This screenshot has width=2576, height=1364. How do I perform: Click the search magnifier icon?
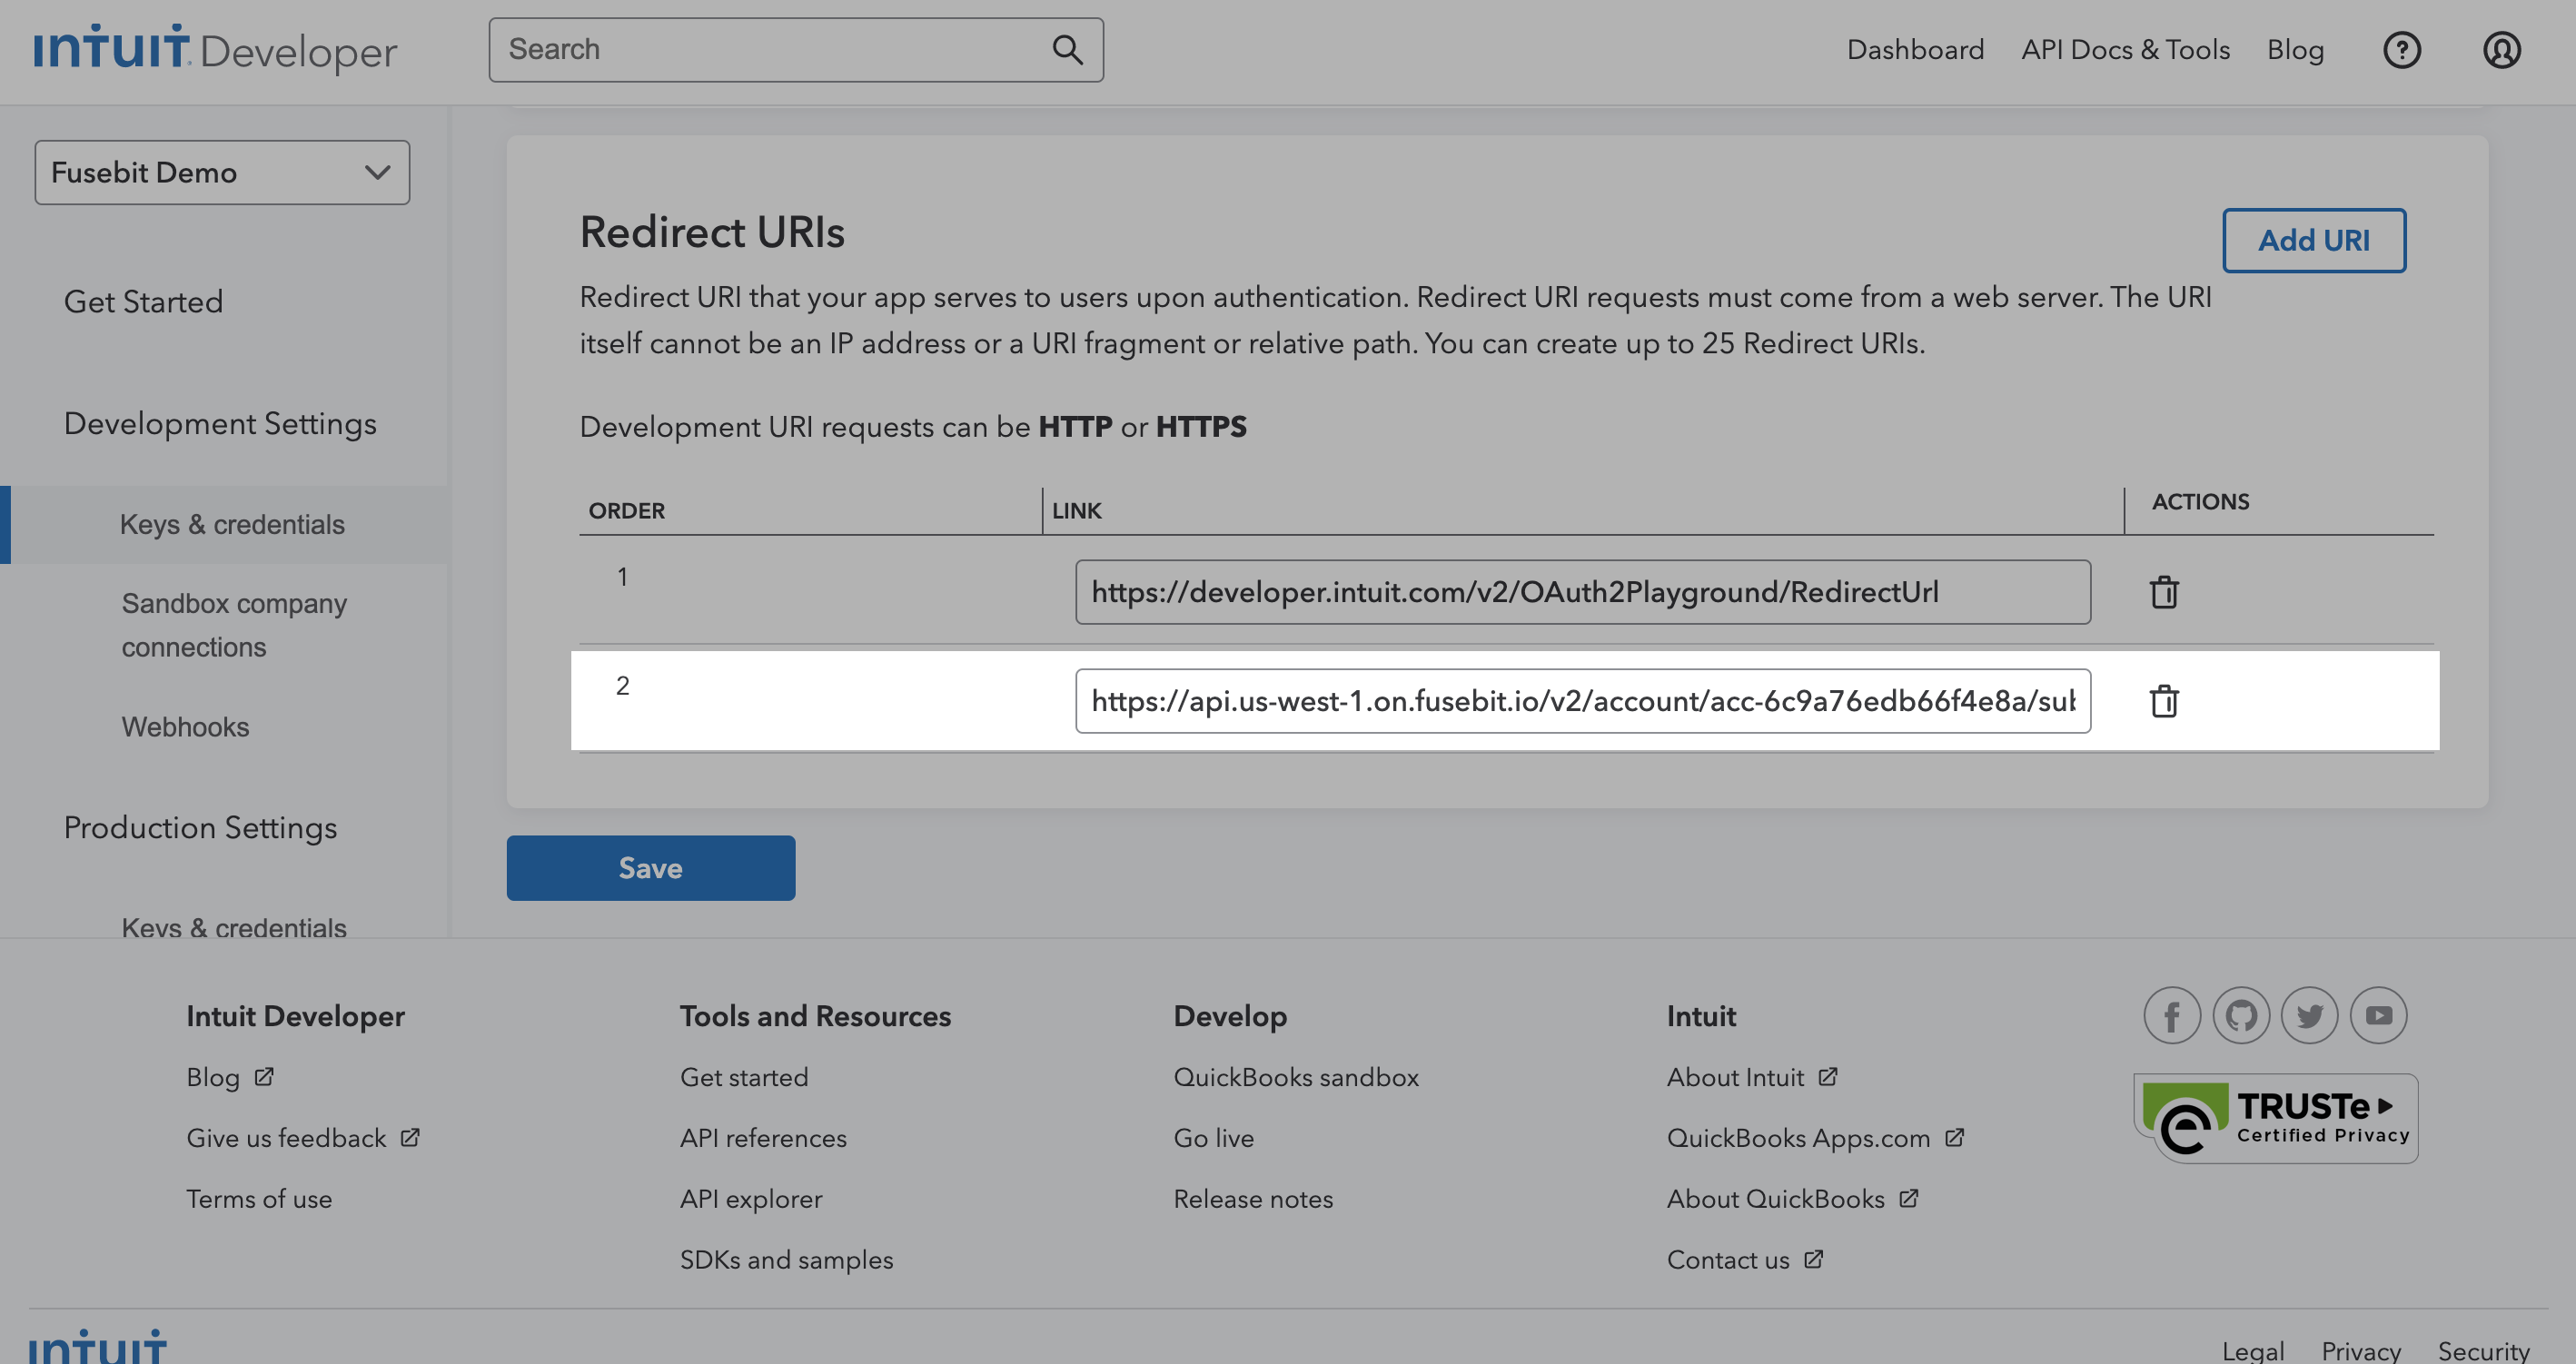1067,49
